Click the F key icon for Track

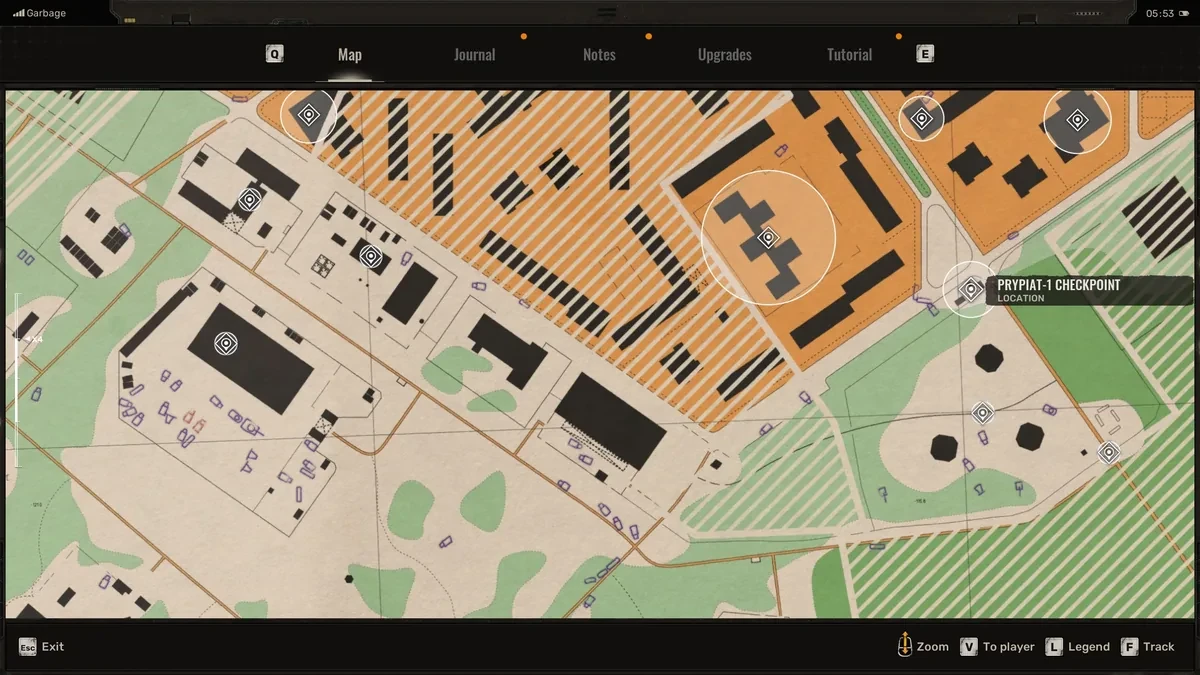click(1129, 647)
